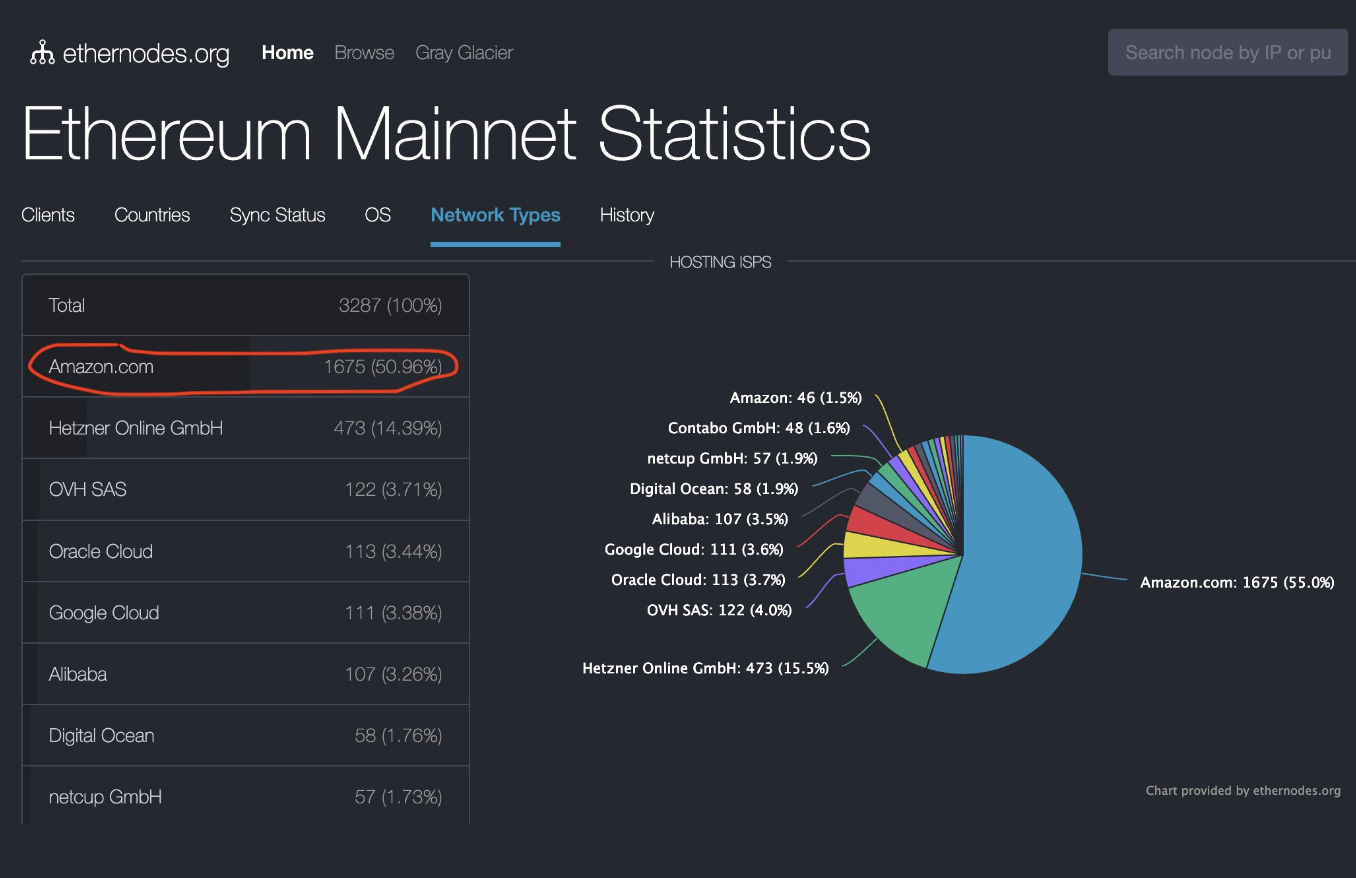
Task: Select the Hetzner Online GmbH table row
Action: (x=245, y=428)
